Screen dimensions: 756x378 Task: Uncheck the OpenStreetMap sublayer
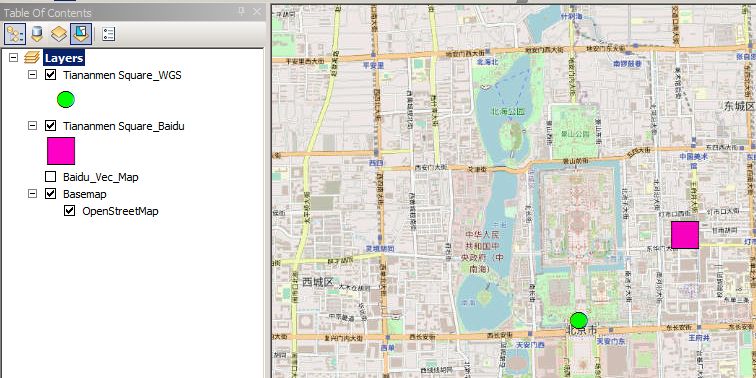coord(69,211)
